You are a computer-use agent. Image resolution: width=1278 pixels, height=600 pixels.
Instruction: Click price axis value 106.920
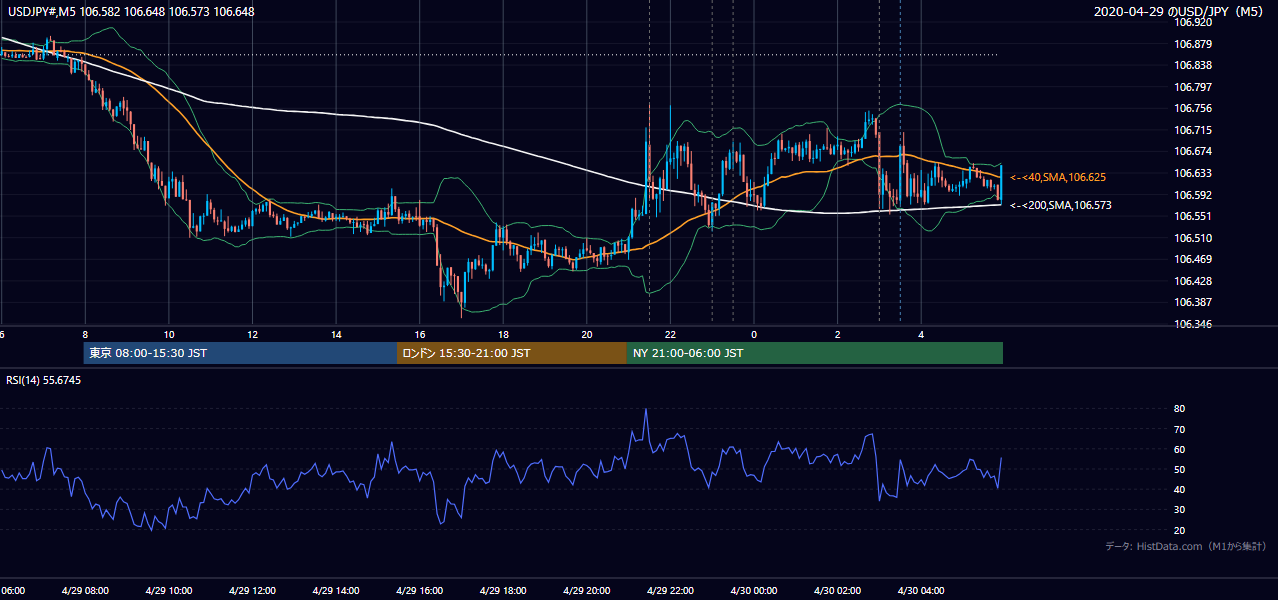pos(1193,22)
